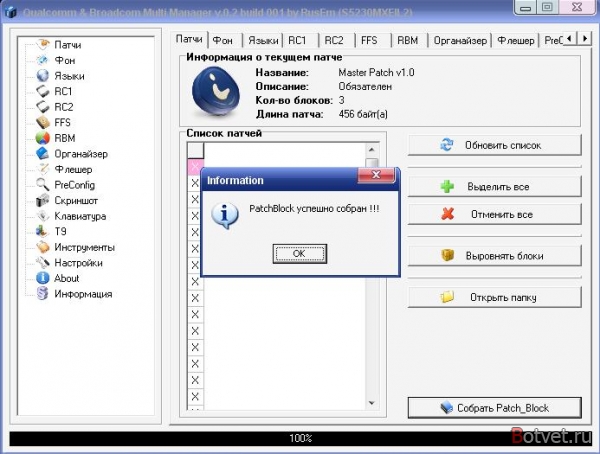Toggle the last fully visible checked patch checkbox
Screen dimensions: 600x454
pyautogui.click(x=195, y=397)
